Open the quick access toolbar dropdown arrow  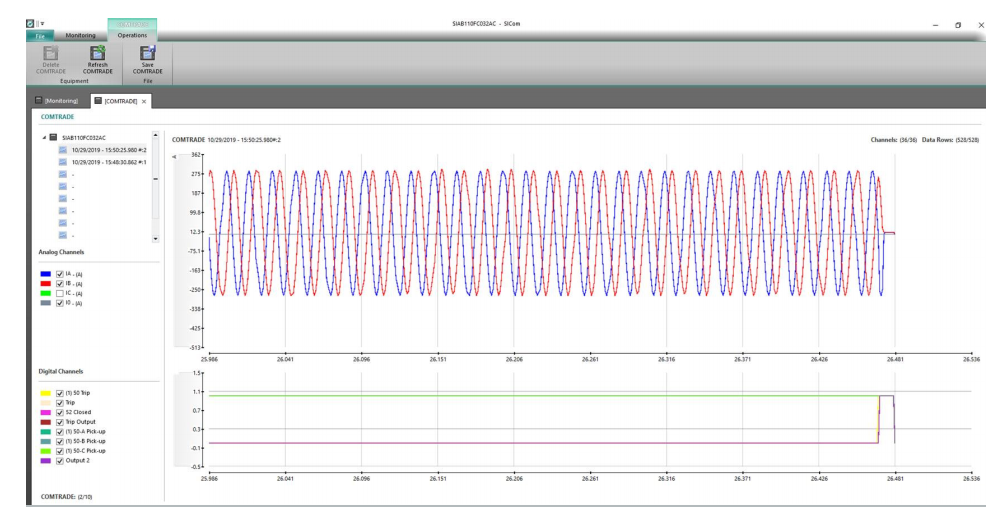tap(42, 24)
